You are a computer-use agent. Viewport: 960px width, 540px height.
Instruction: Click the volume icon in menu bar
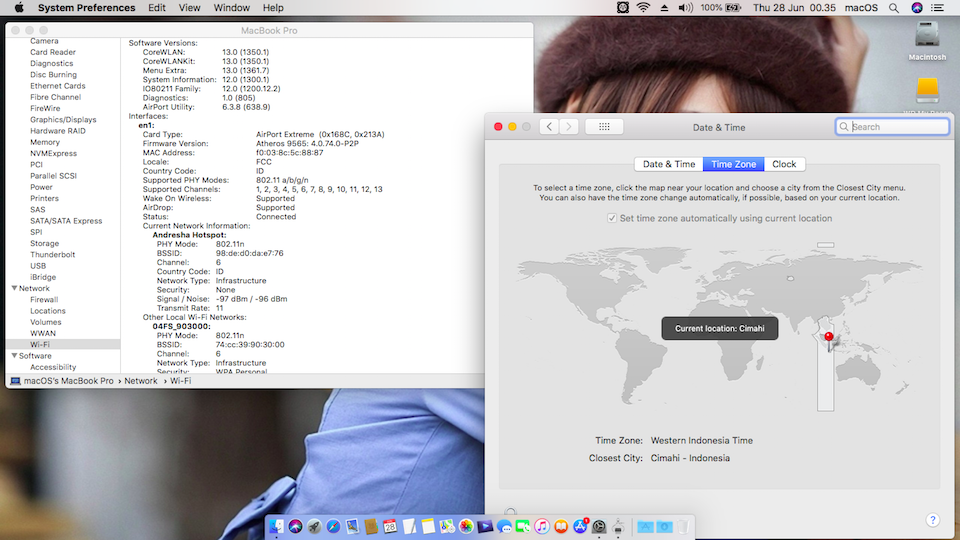(686, 8)
